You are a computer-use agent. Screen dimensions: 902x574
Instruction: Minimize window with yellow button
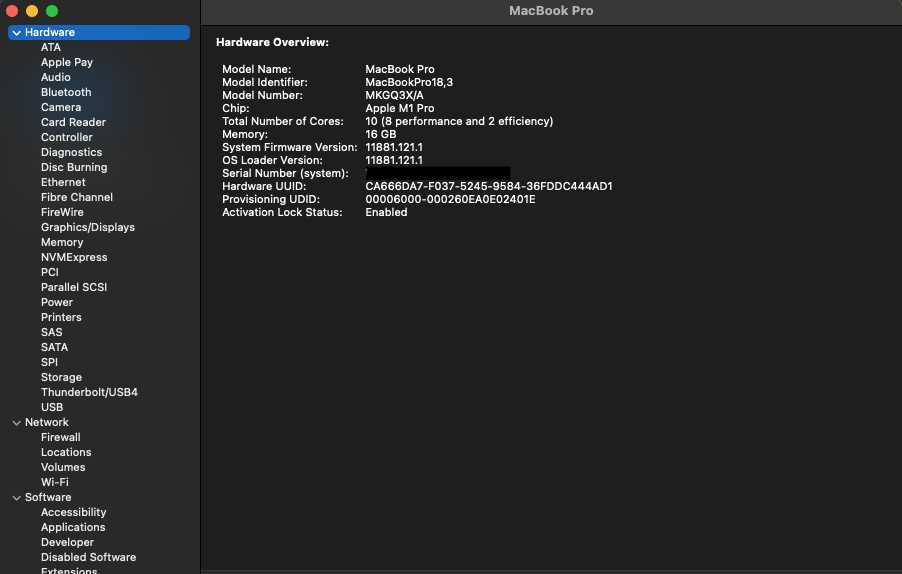[32, 11]
